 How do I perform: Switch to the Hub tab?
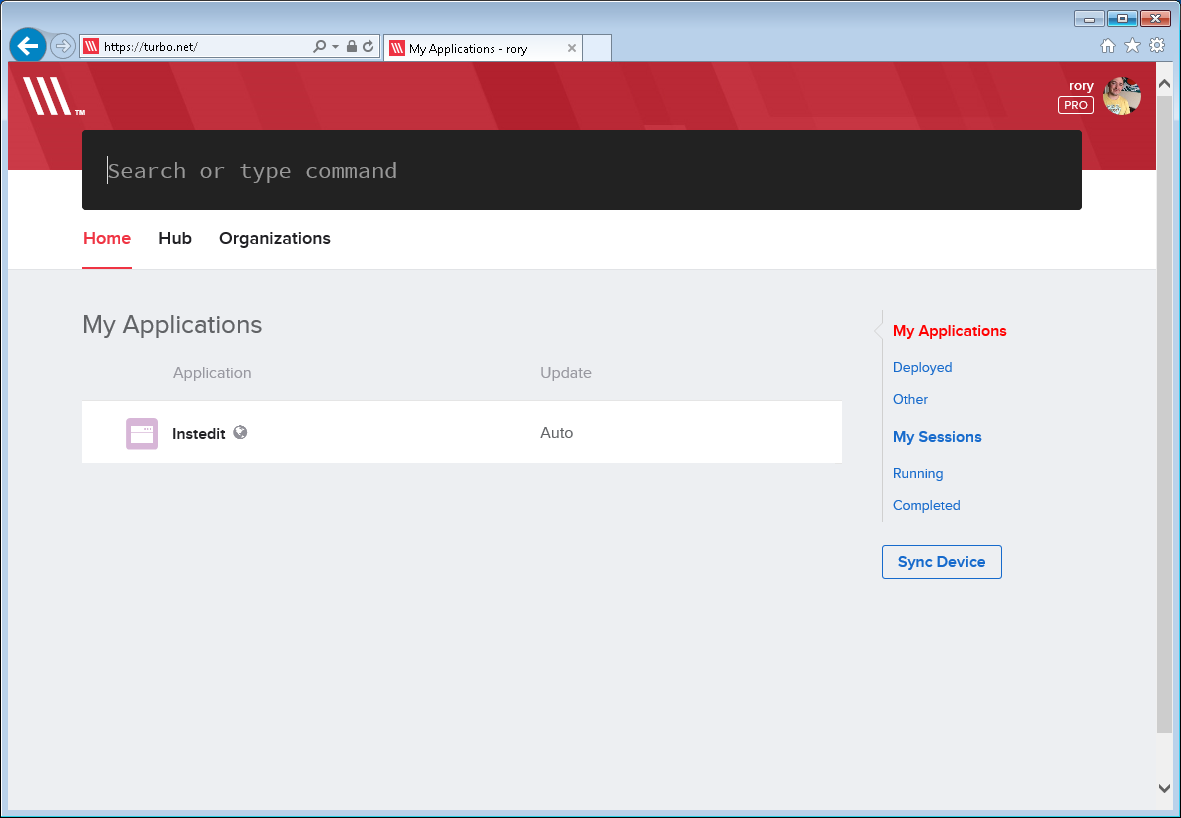[x=175, y=238]
